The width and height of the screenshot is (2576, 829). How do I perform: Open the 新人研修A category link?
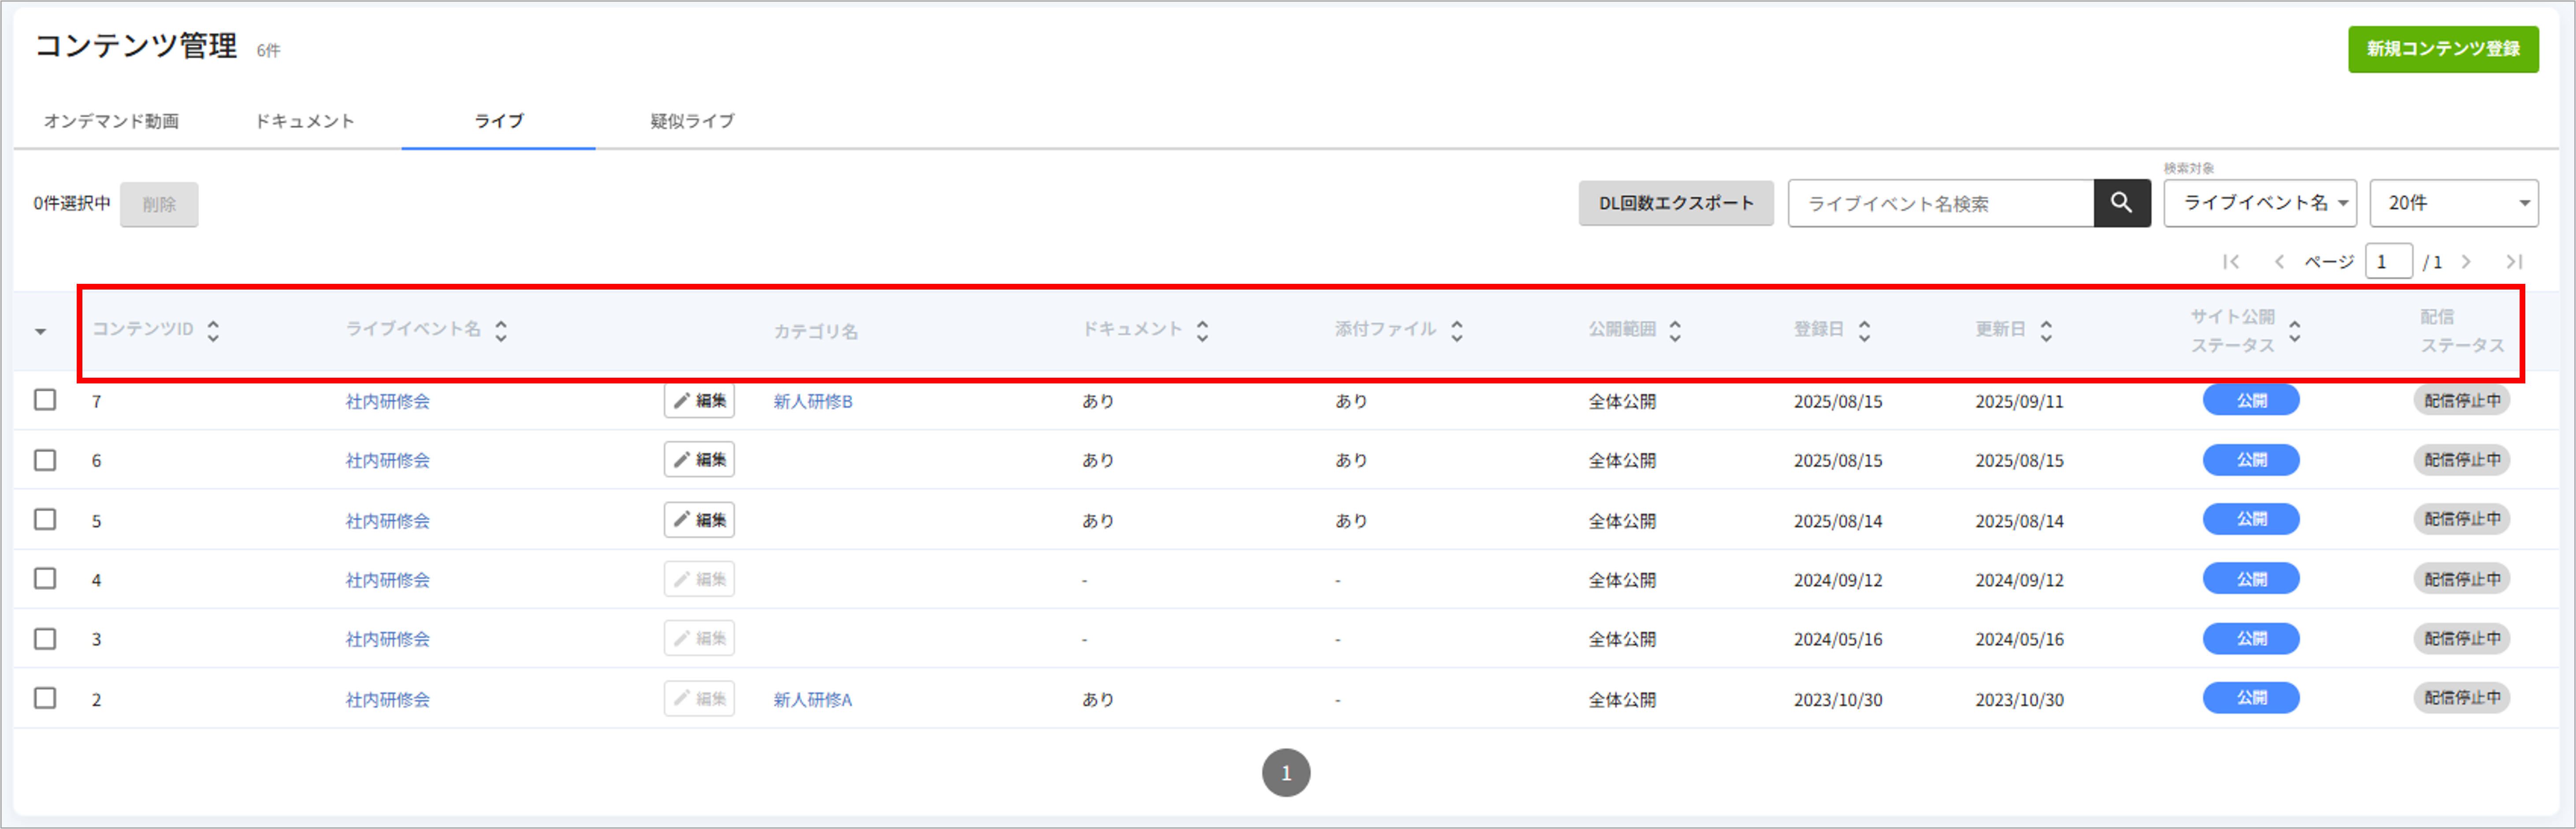click(x=812, y=700)
